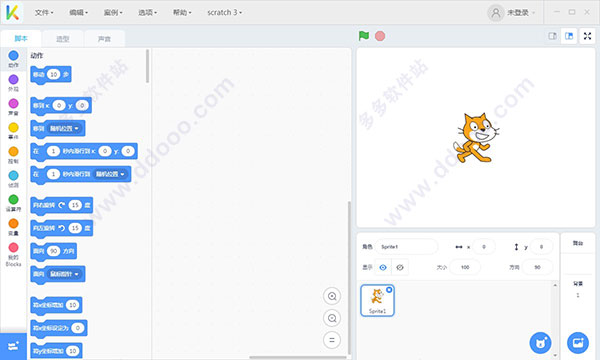Select the large stage layout toggle
Image resolution: width=600 pixels, height=360 pixels.
tap(569, 36)
